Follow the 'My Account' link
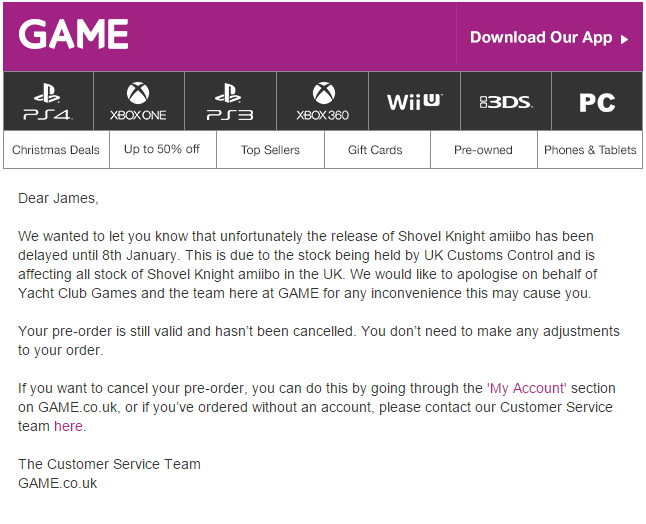 527,388
